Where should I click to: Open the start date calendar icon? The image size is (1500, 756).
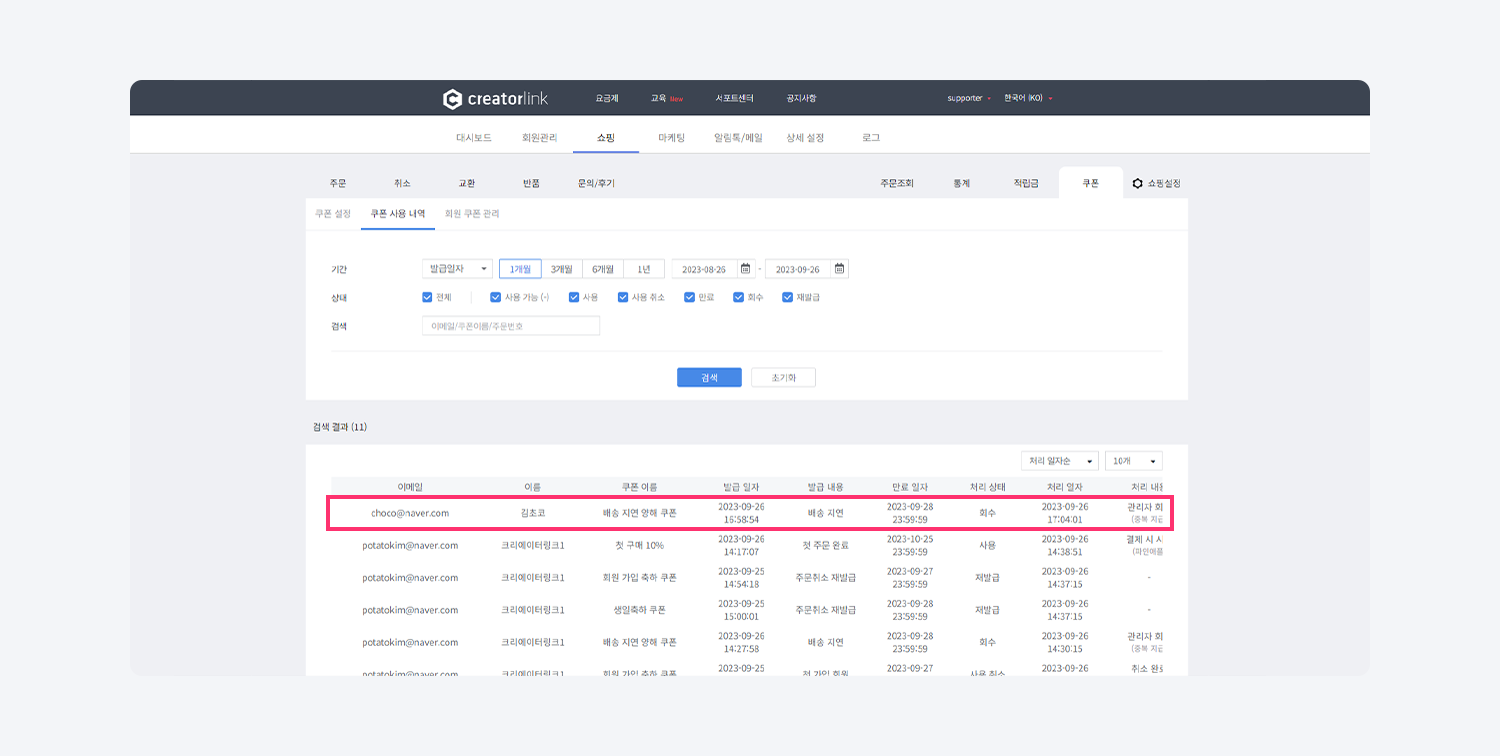(x=745, y=269)
